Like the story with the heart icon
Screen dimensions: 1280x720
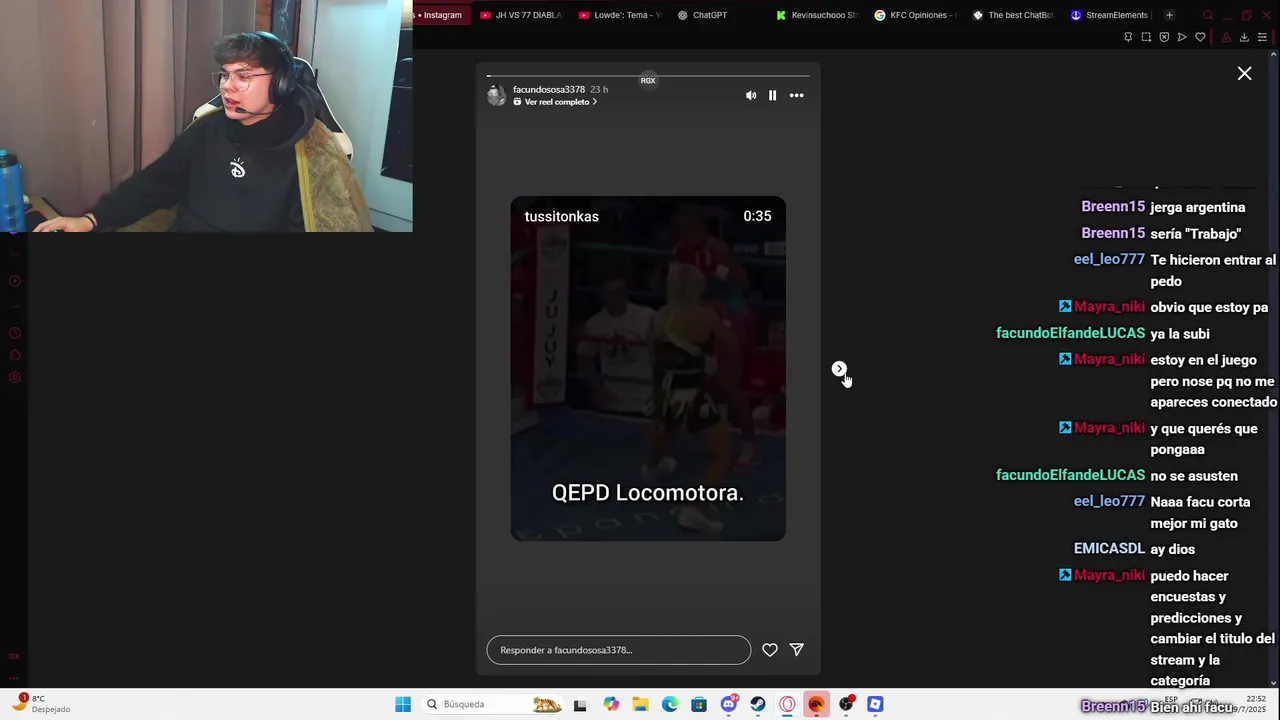(770, 650)
